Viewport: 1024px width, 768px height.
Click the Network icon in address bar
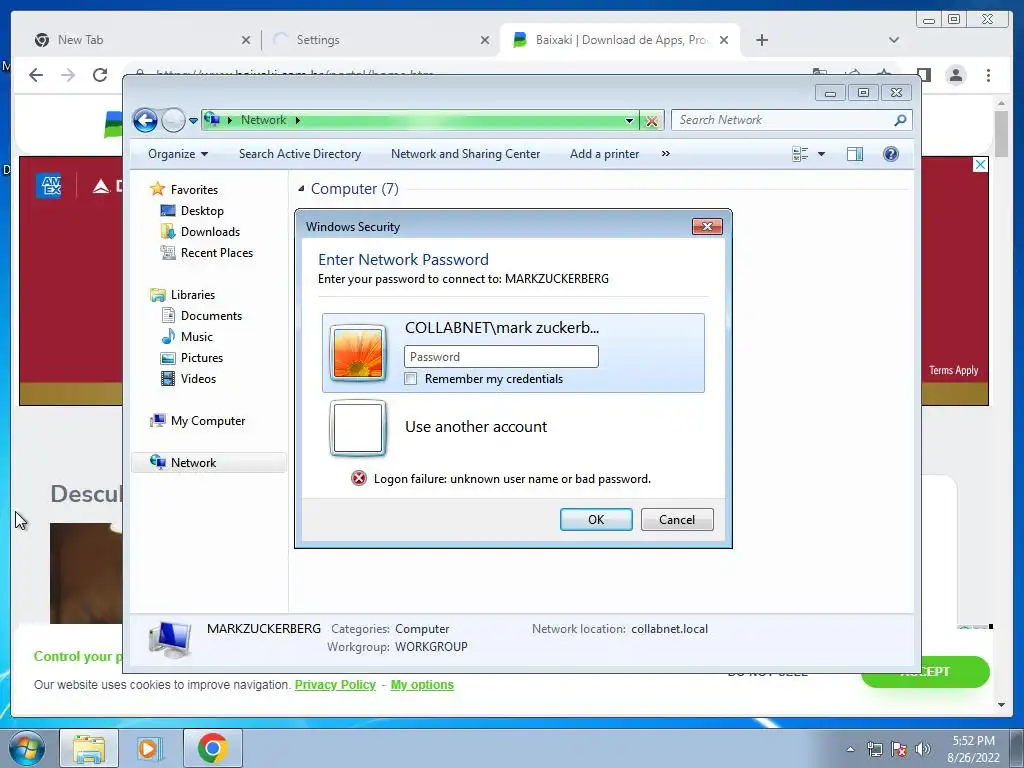(x=212, y=120)
